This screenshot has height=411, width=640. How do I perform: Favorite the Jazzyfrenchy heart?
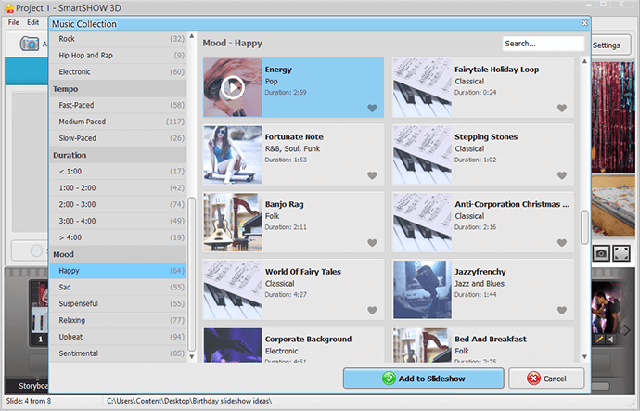562,310
